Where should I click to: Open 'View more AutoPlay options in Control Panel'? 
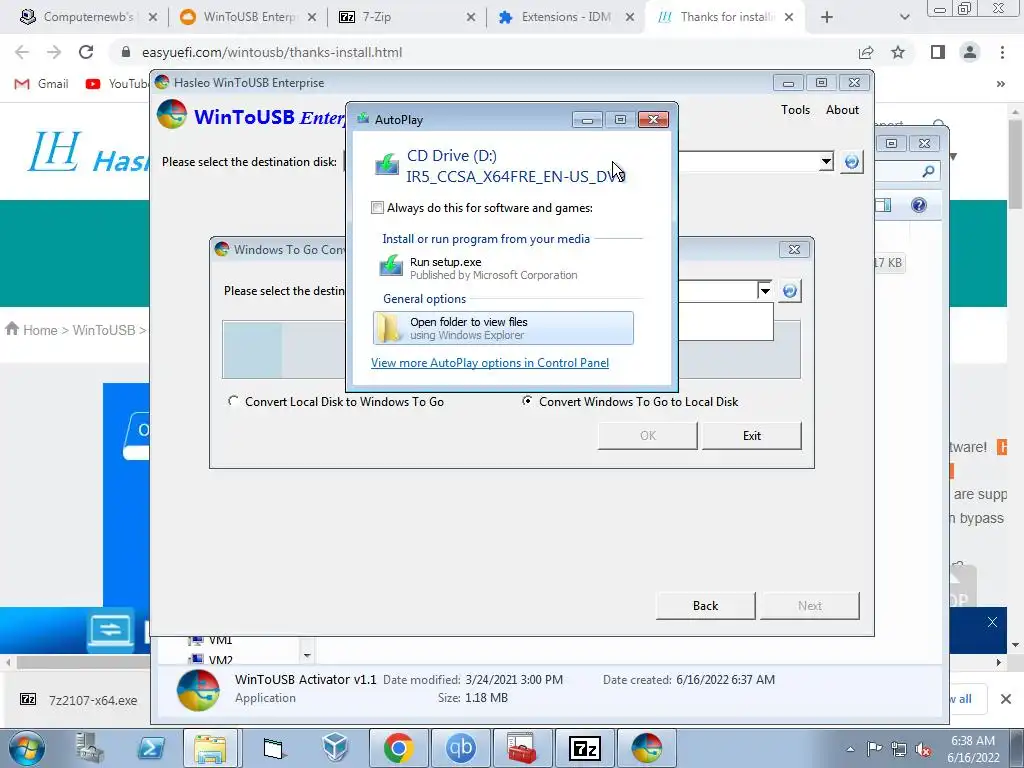tap(490, 363)
